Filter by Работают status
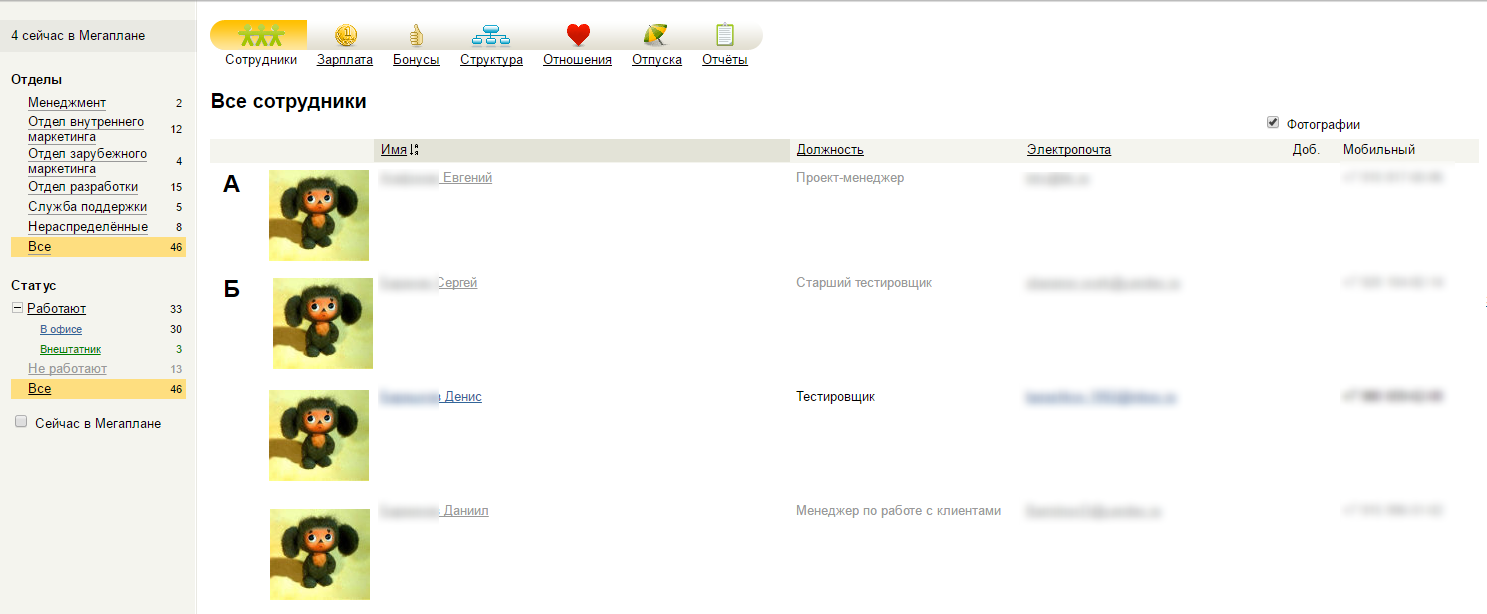The width and height of the screenshot is (1487, 614). (56, 309)
